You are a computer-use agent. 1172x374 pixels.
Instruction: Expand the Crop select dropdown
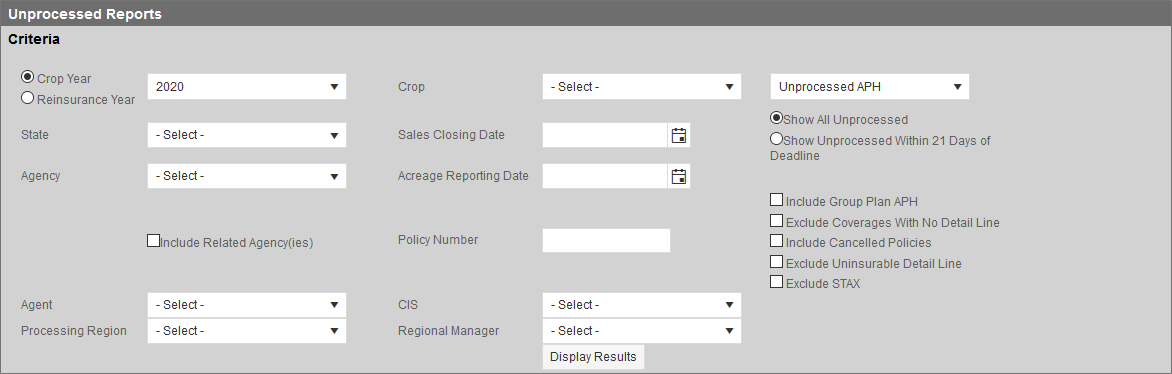coord(642,87)
